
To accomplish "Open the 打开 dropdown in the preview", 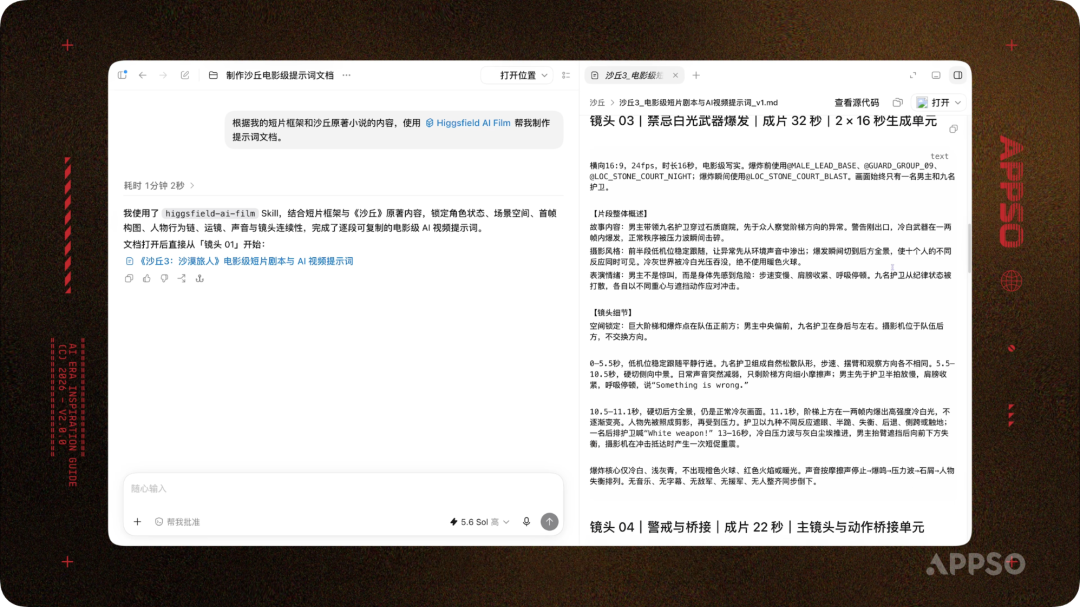I will pos(939,103).
